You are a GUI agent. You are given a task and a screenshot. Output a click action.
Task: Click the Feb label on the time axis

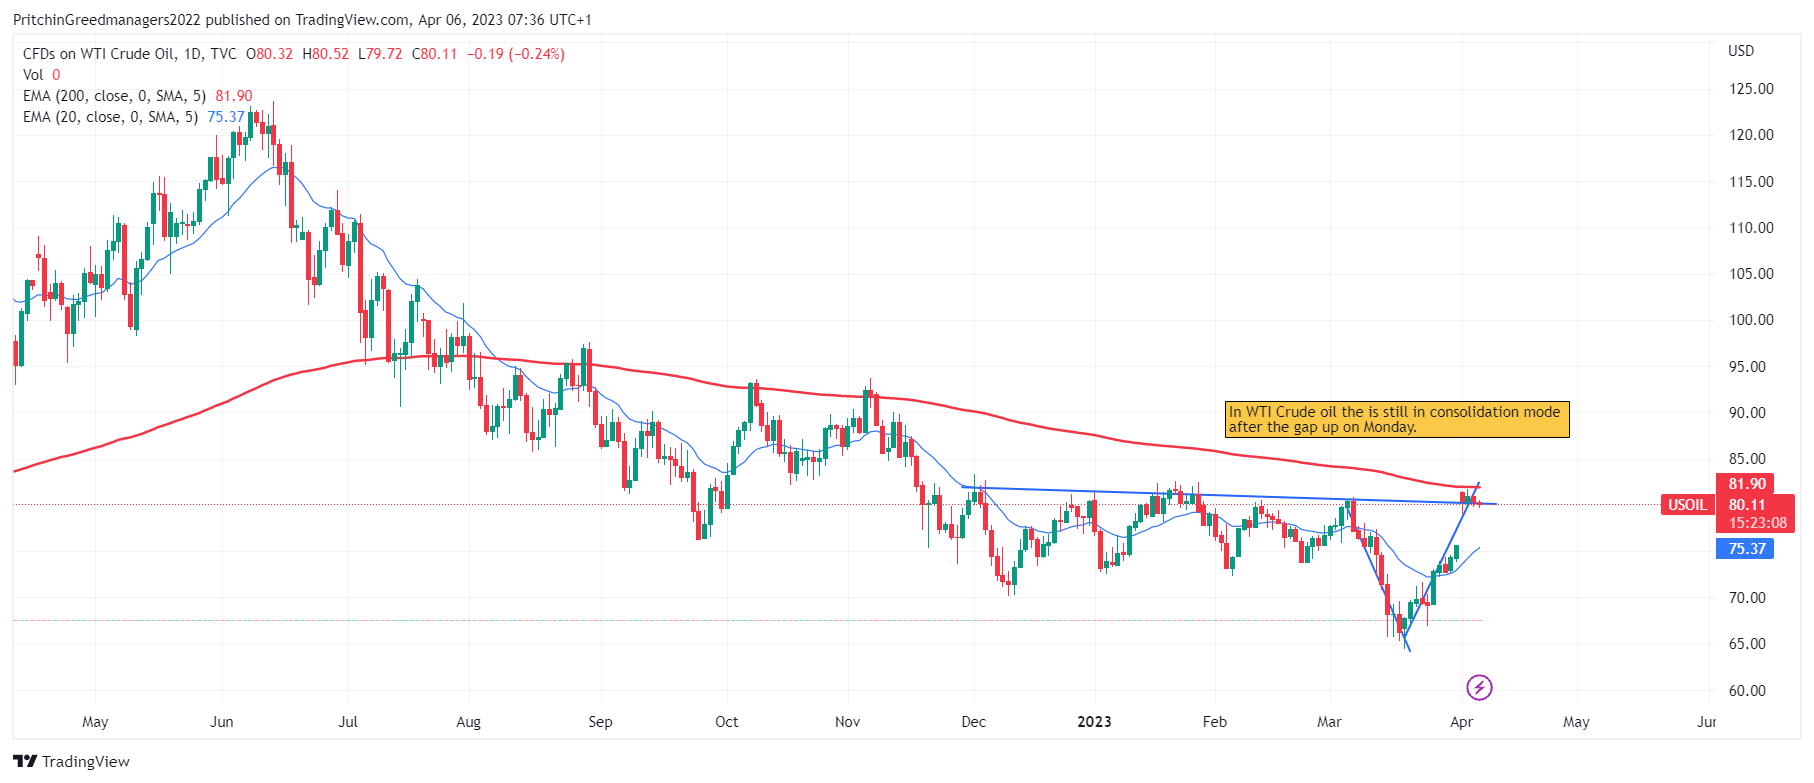[1214, 722]
